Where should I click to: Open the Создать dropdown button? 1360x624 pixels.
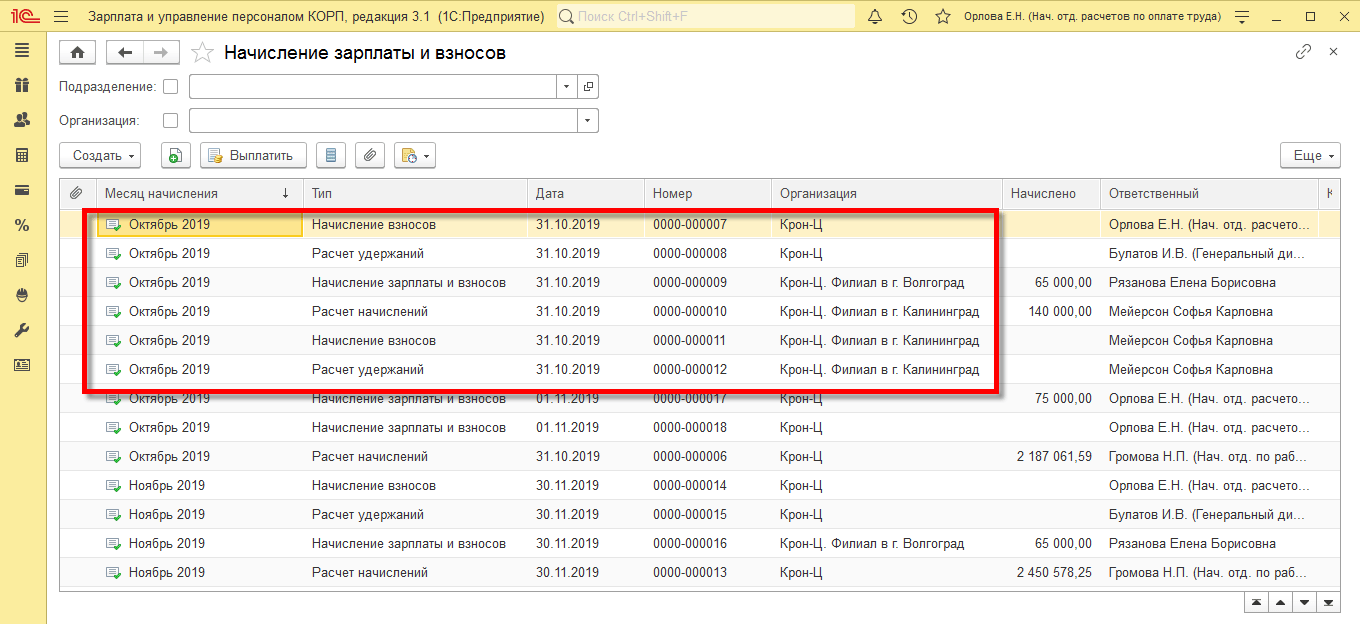[x=100, y=155]
